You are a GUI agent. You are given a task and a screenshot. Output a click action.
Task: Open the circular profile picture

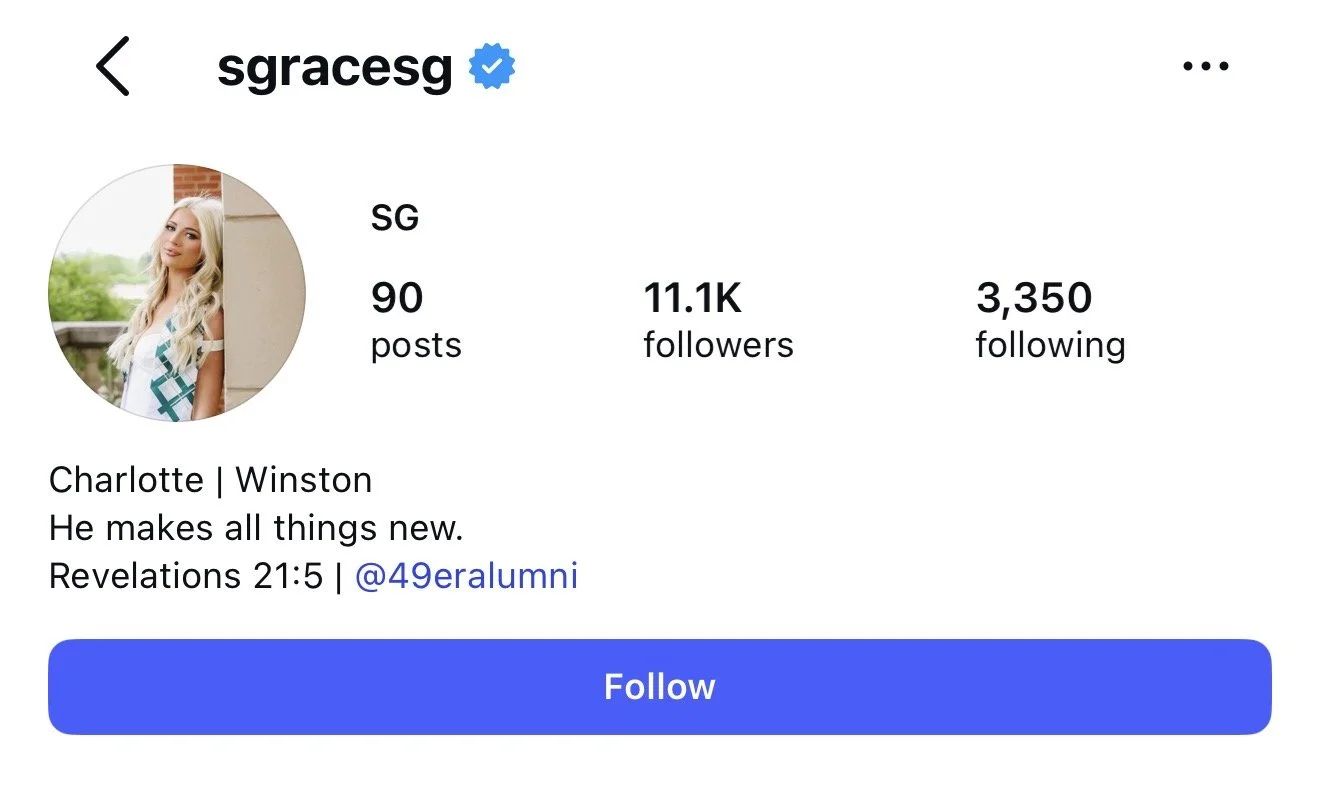click(177, 293)
